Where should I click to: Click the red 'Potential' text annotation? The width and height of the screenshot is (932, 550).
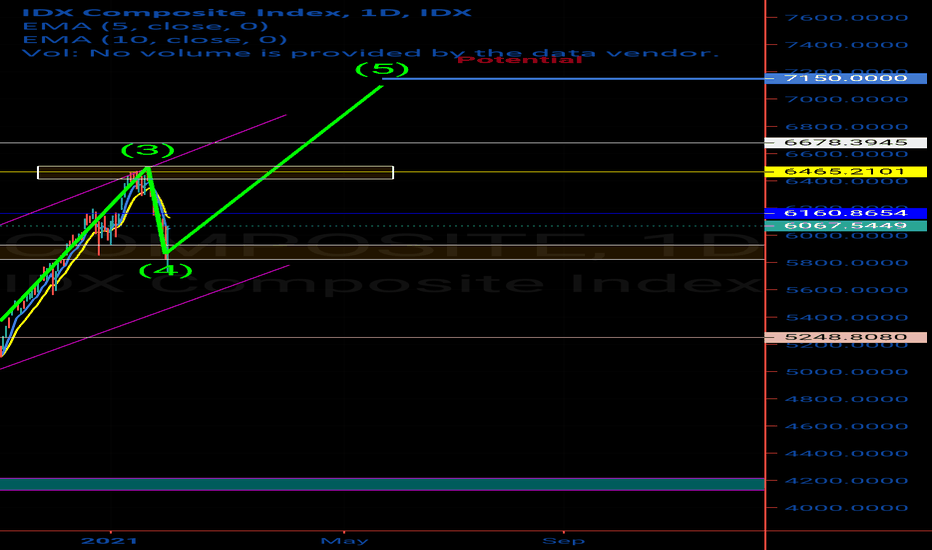click(x=519, y=59)
